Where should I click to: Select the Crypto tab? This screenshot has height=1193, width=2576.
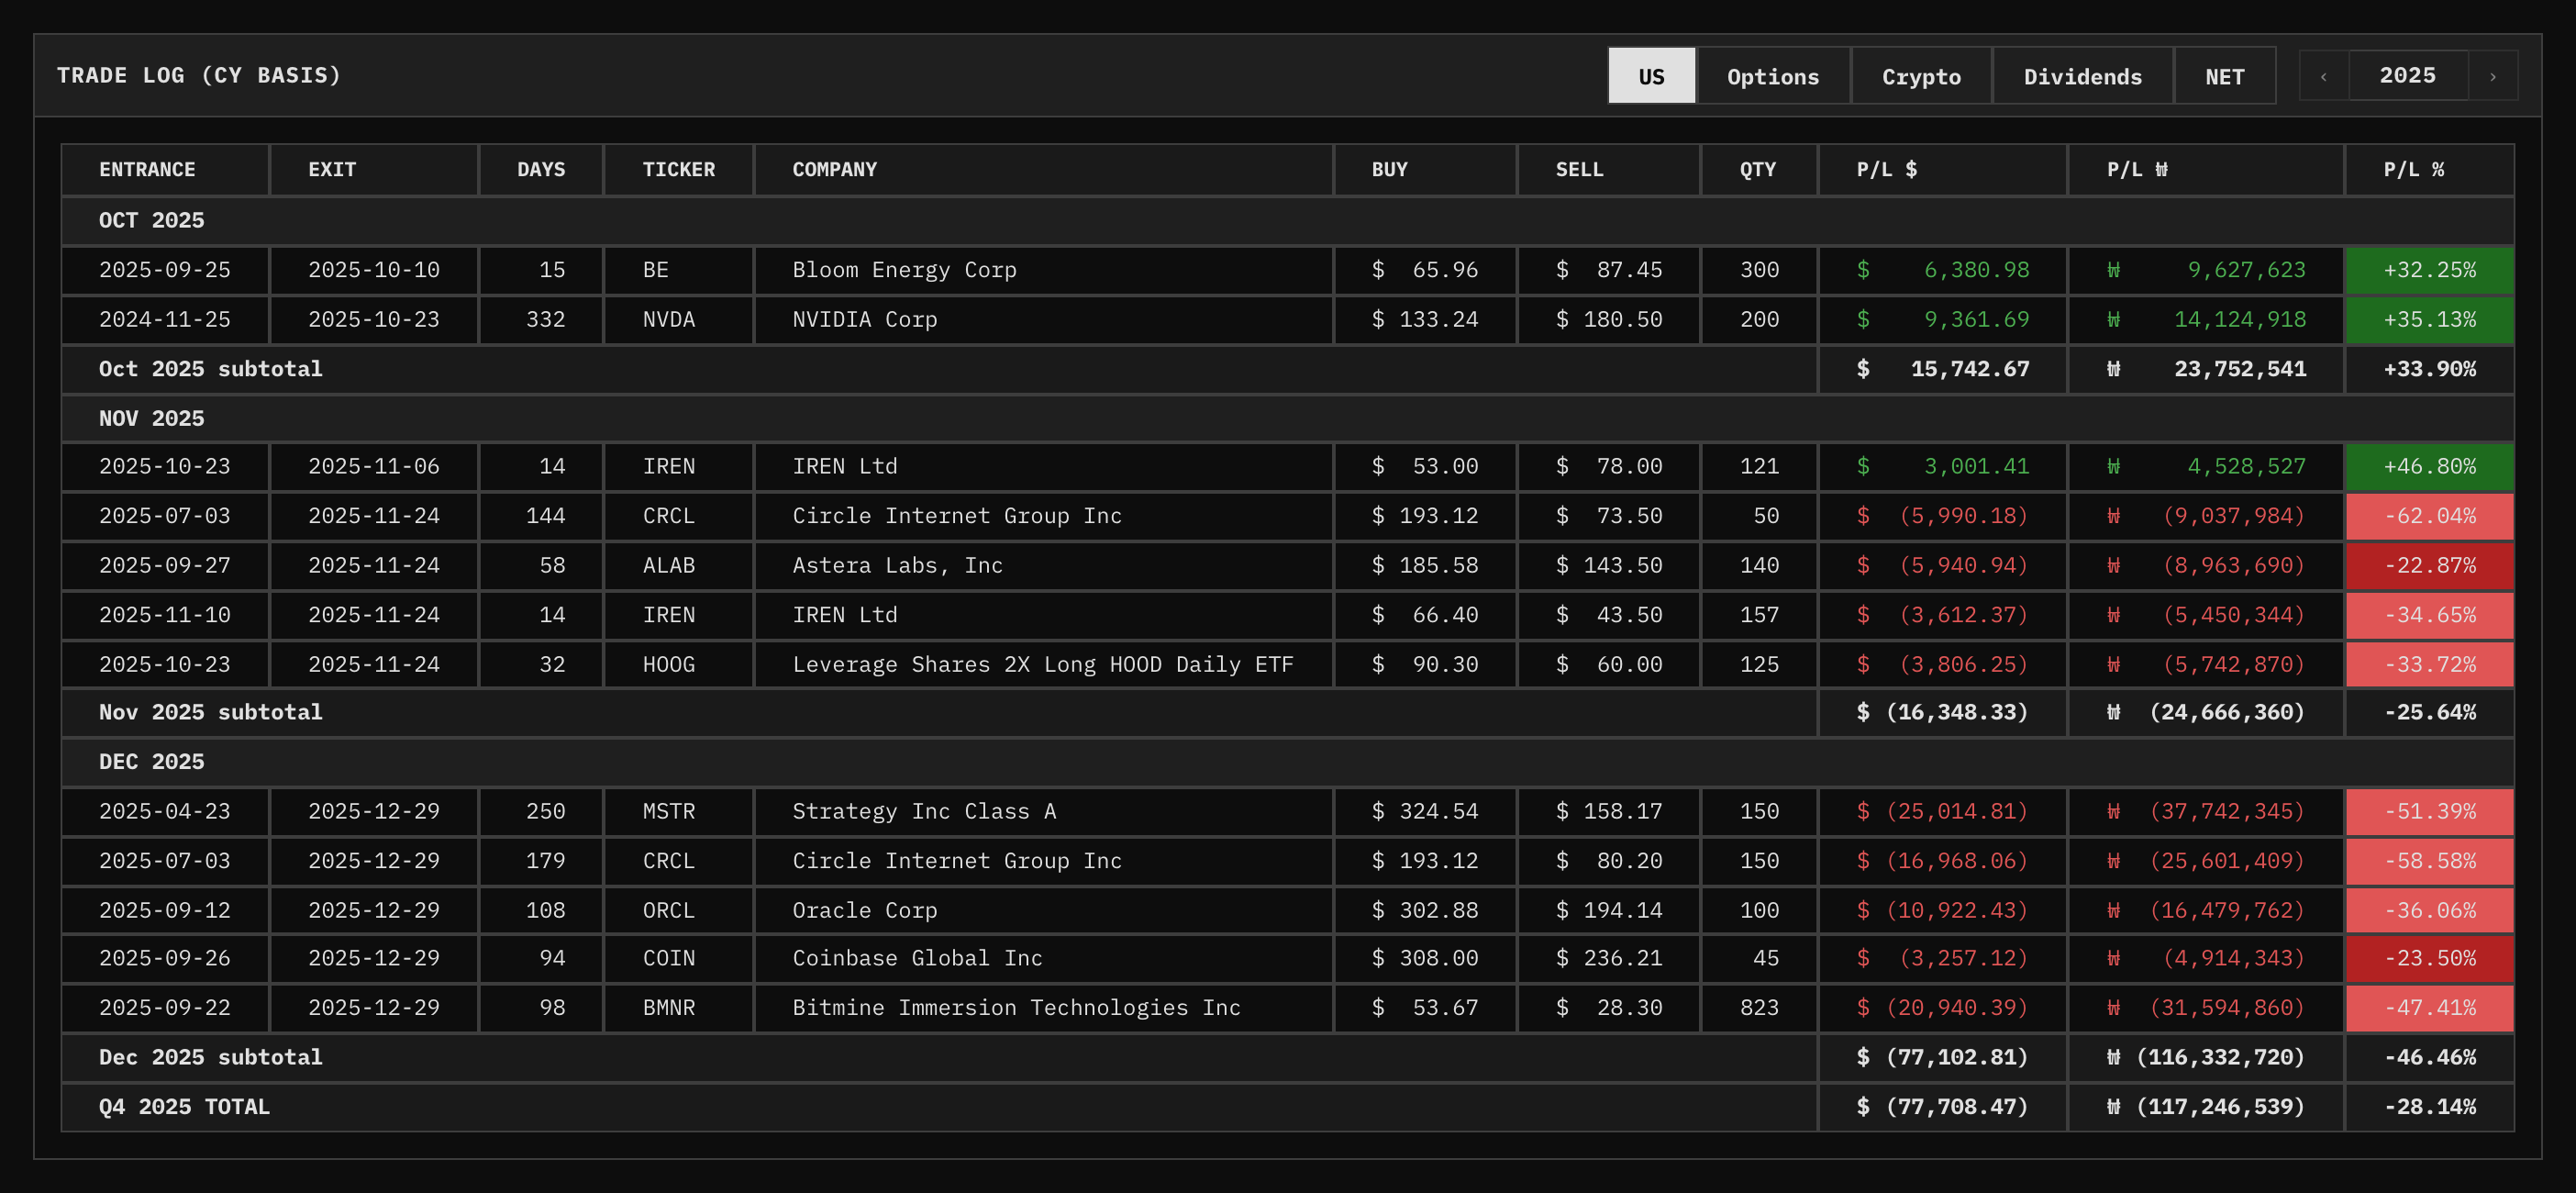[1921, 76]
